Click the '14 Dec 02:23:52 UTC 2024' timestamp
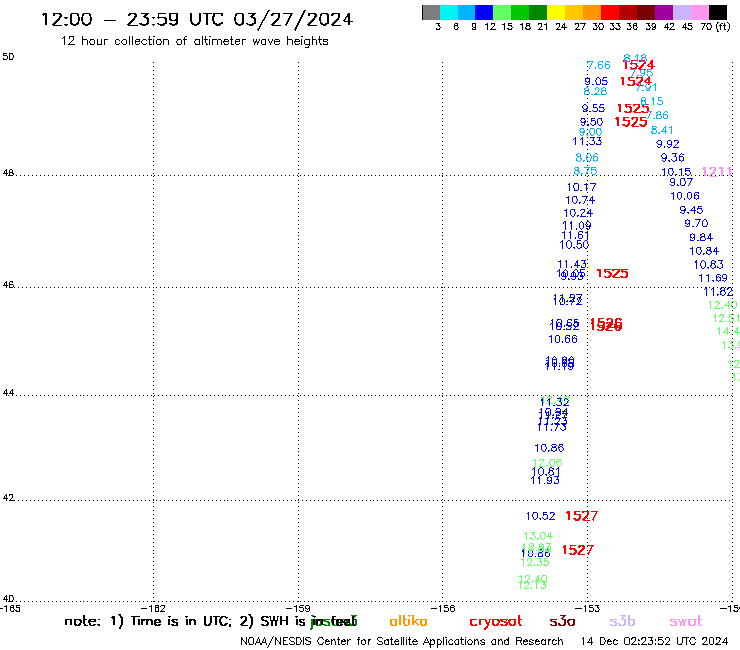 pos(654,641)
